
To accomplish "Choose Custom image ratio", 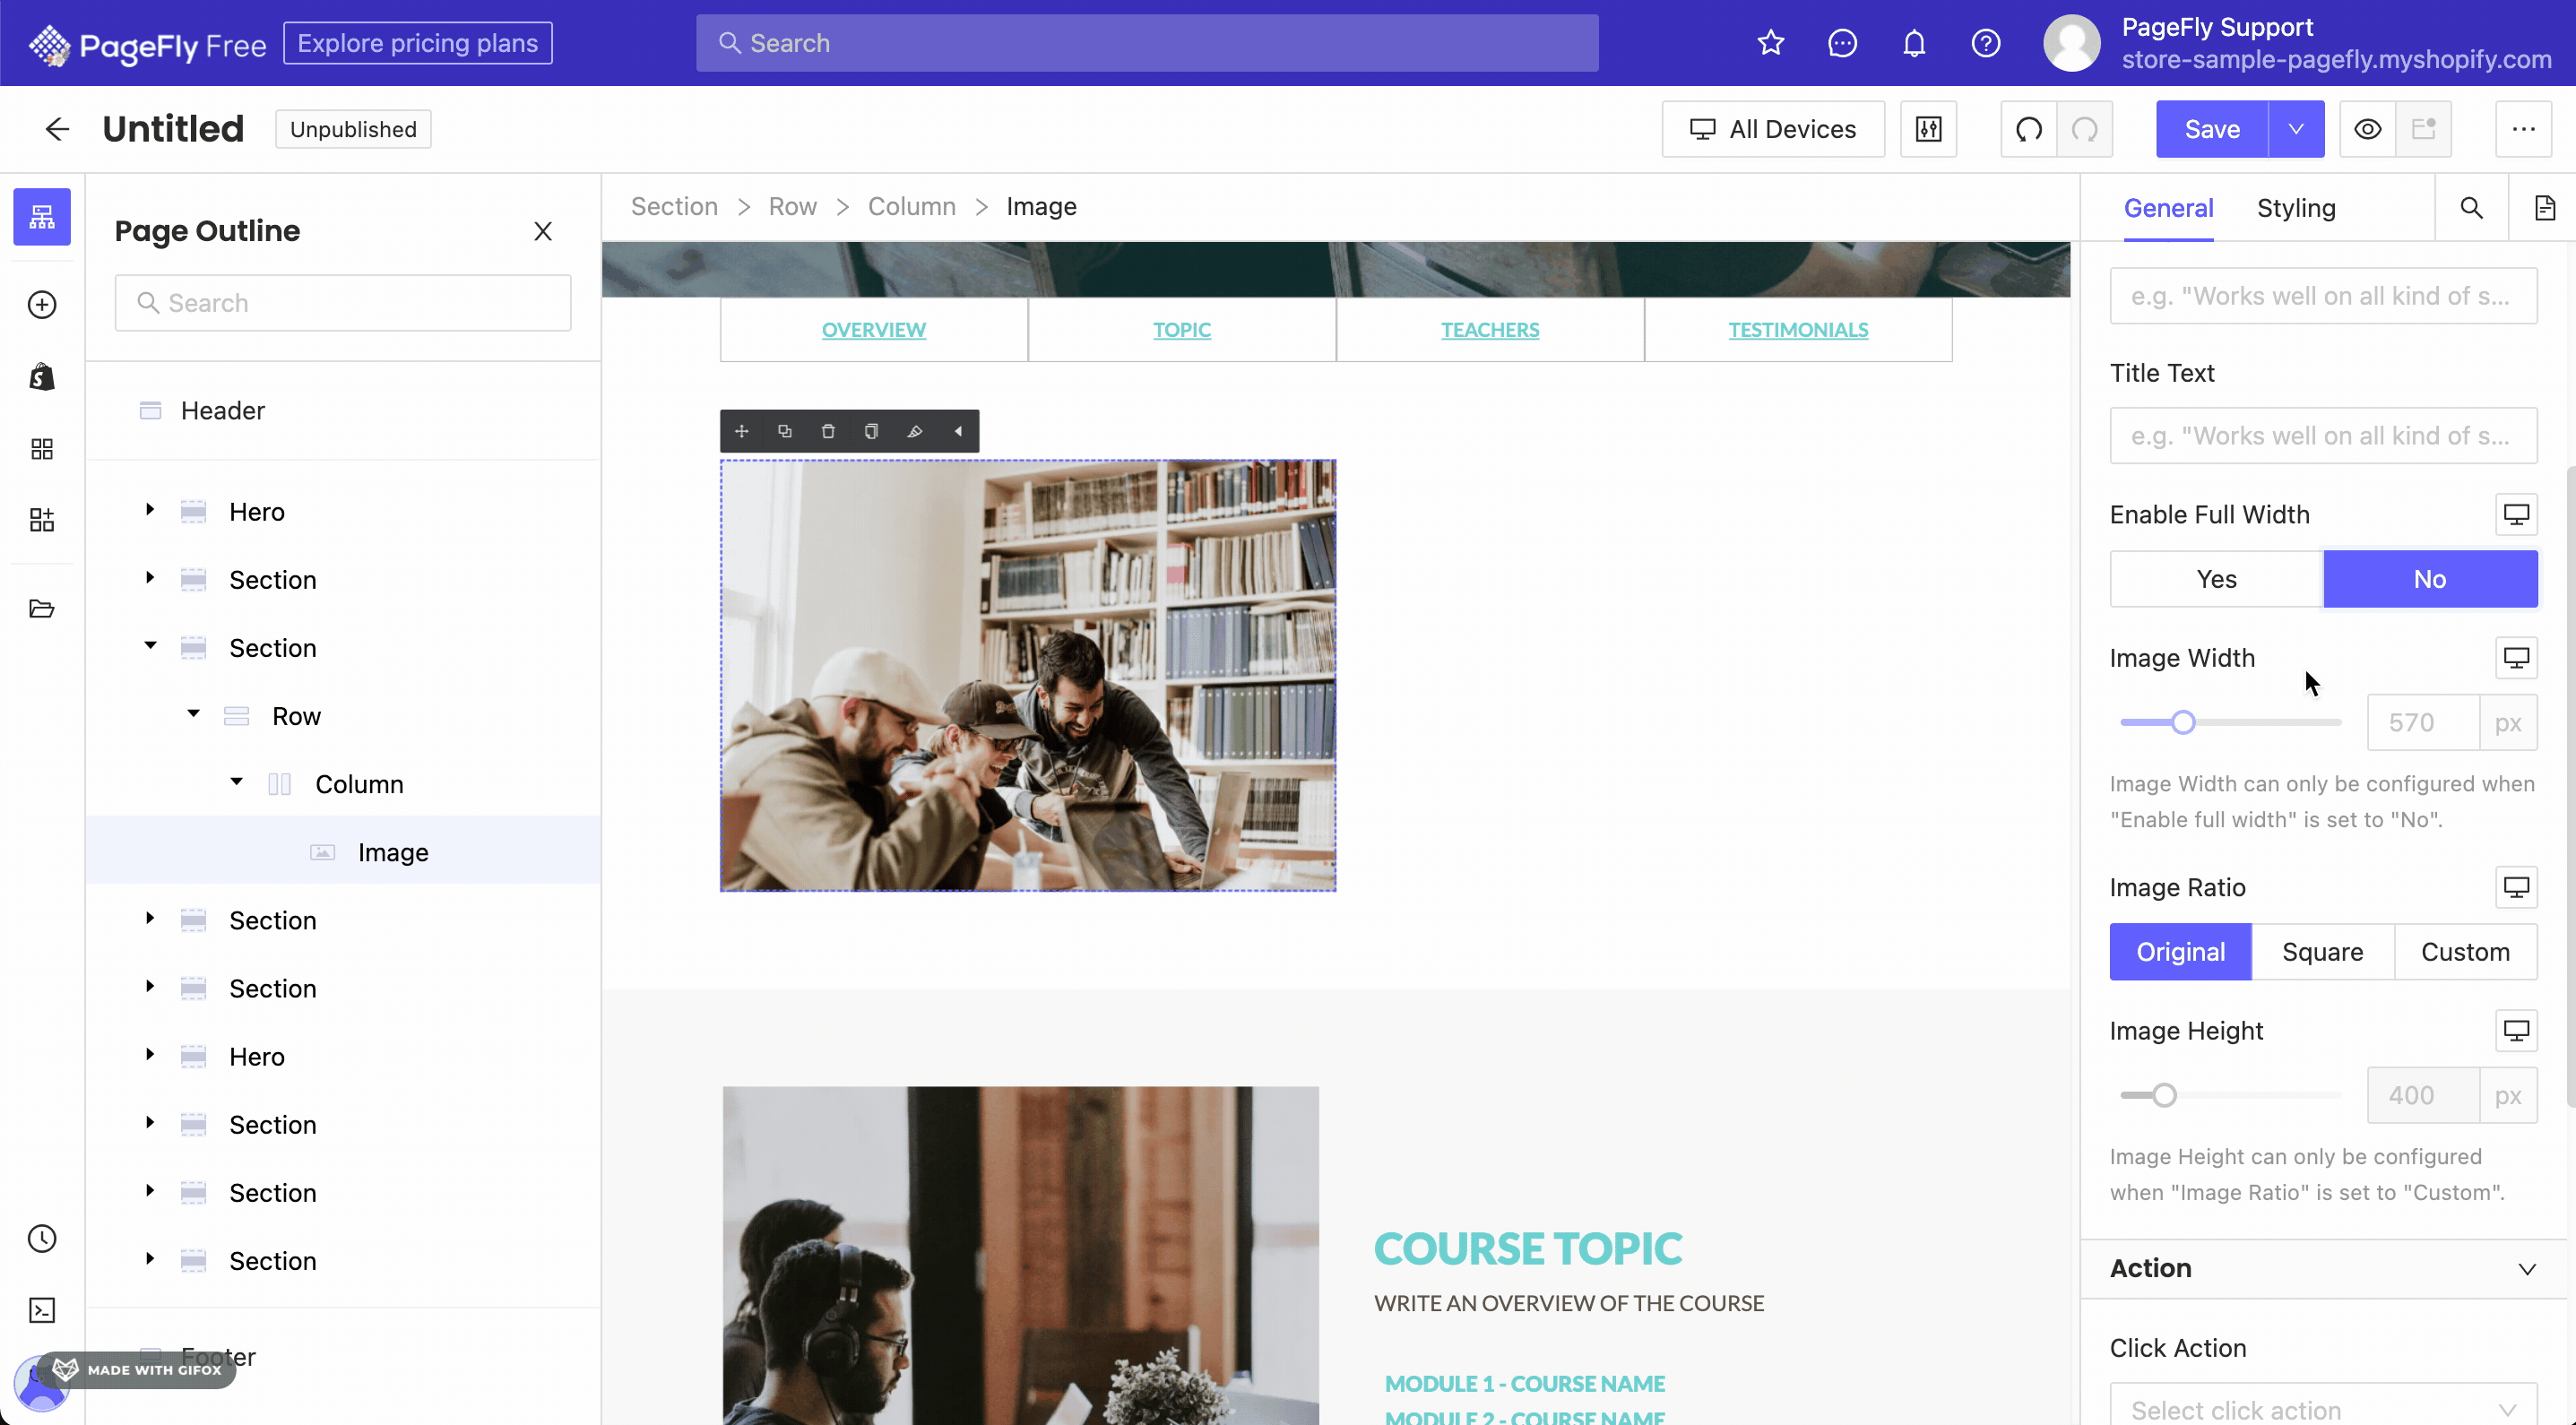I will 2465,952.
